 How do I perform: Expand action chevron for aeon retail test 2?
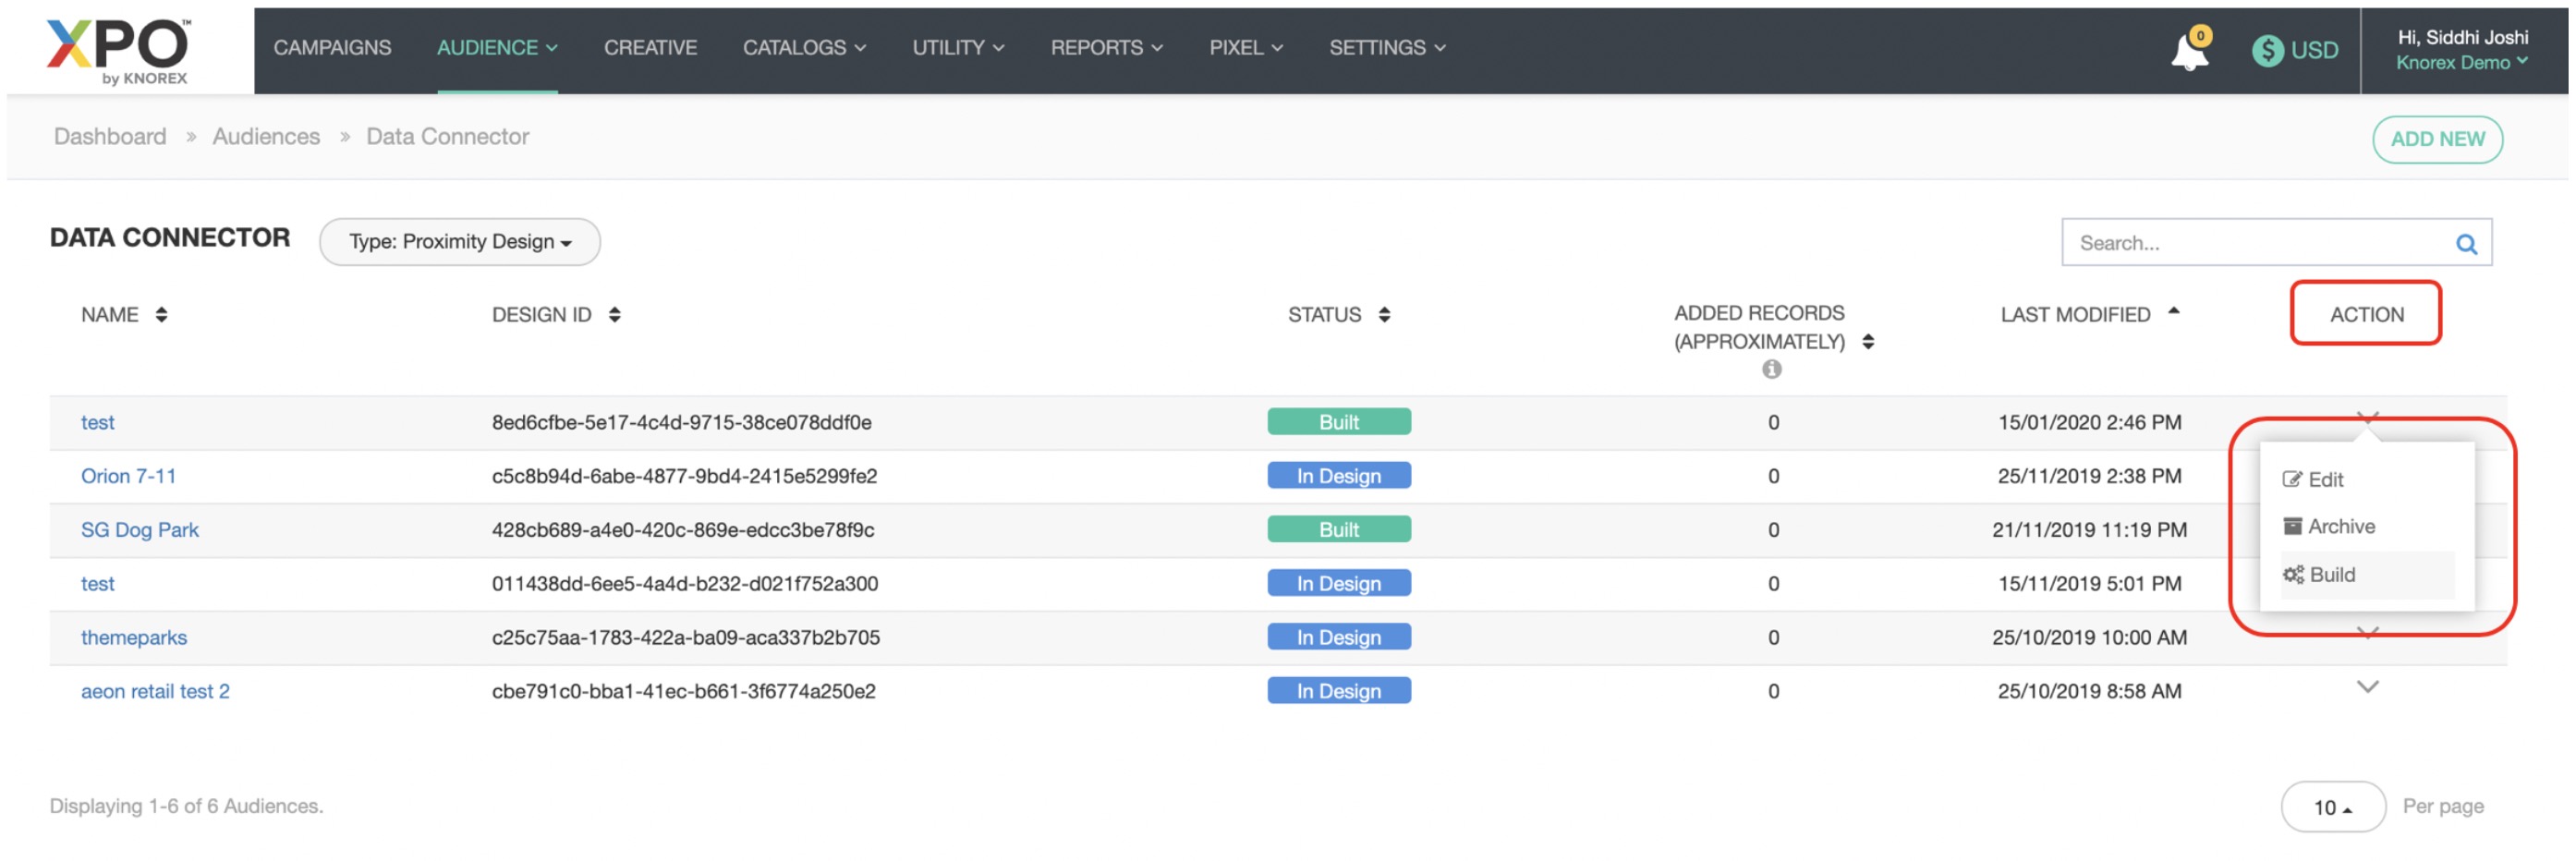point(2367,687)
